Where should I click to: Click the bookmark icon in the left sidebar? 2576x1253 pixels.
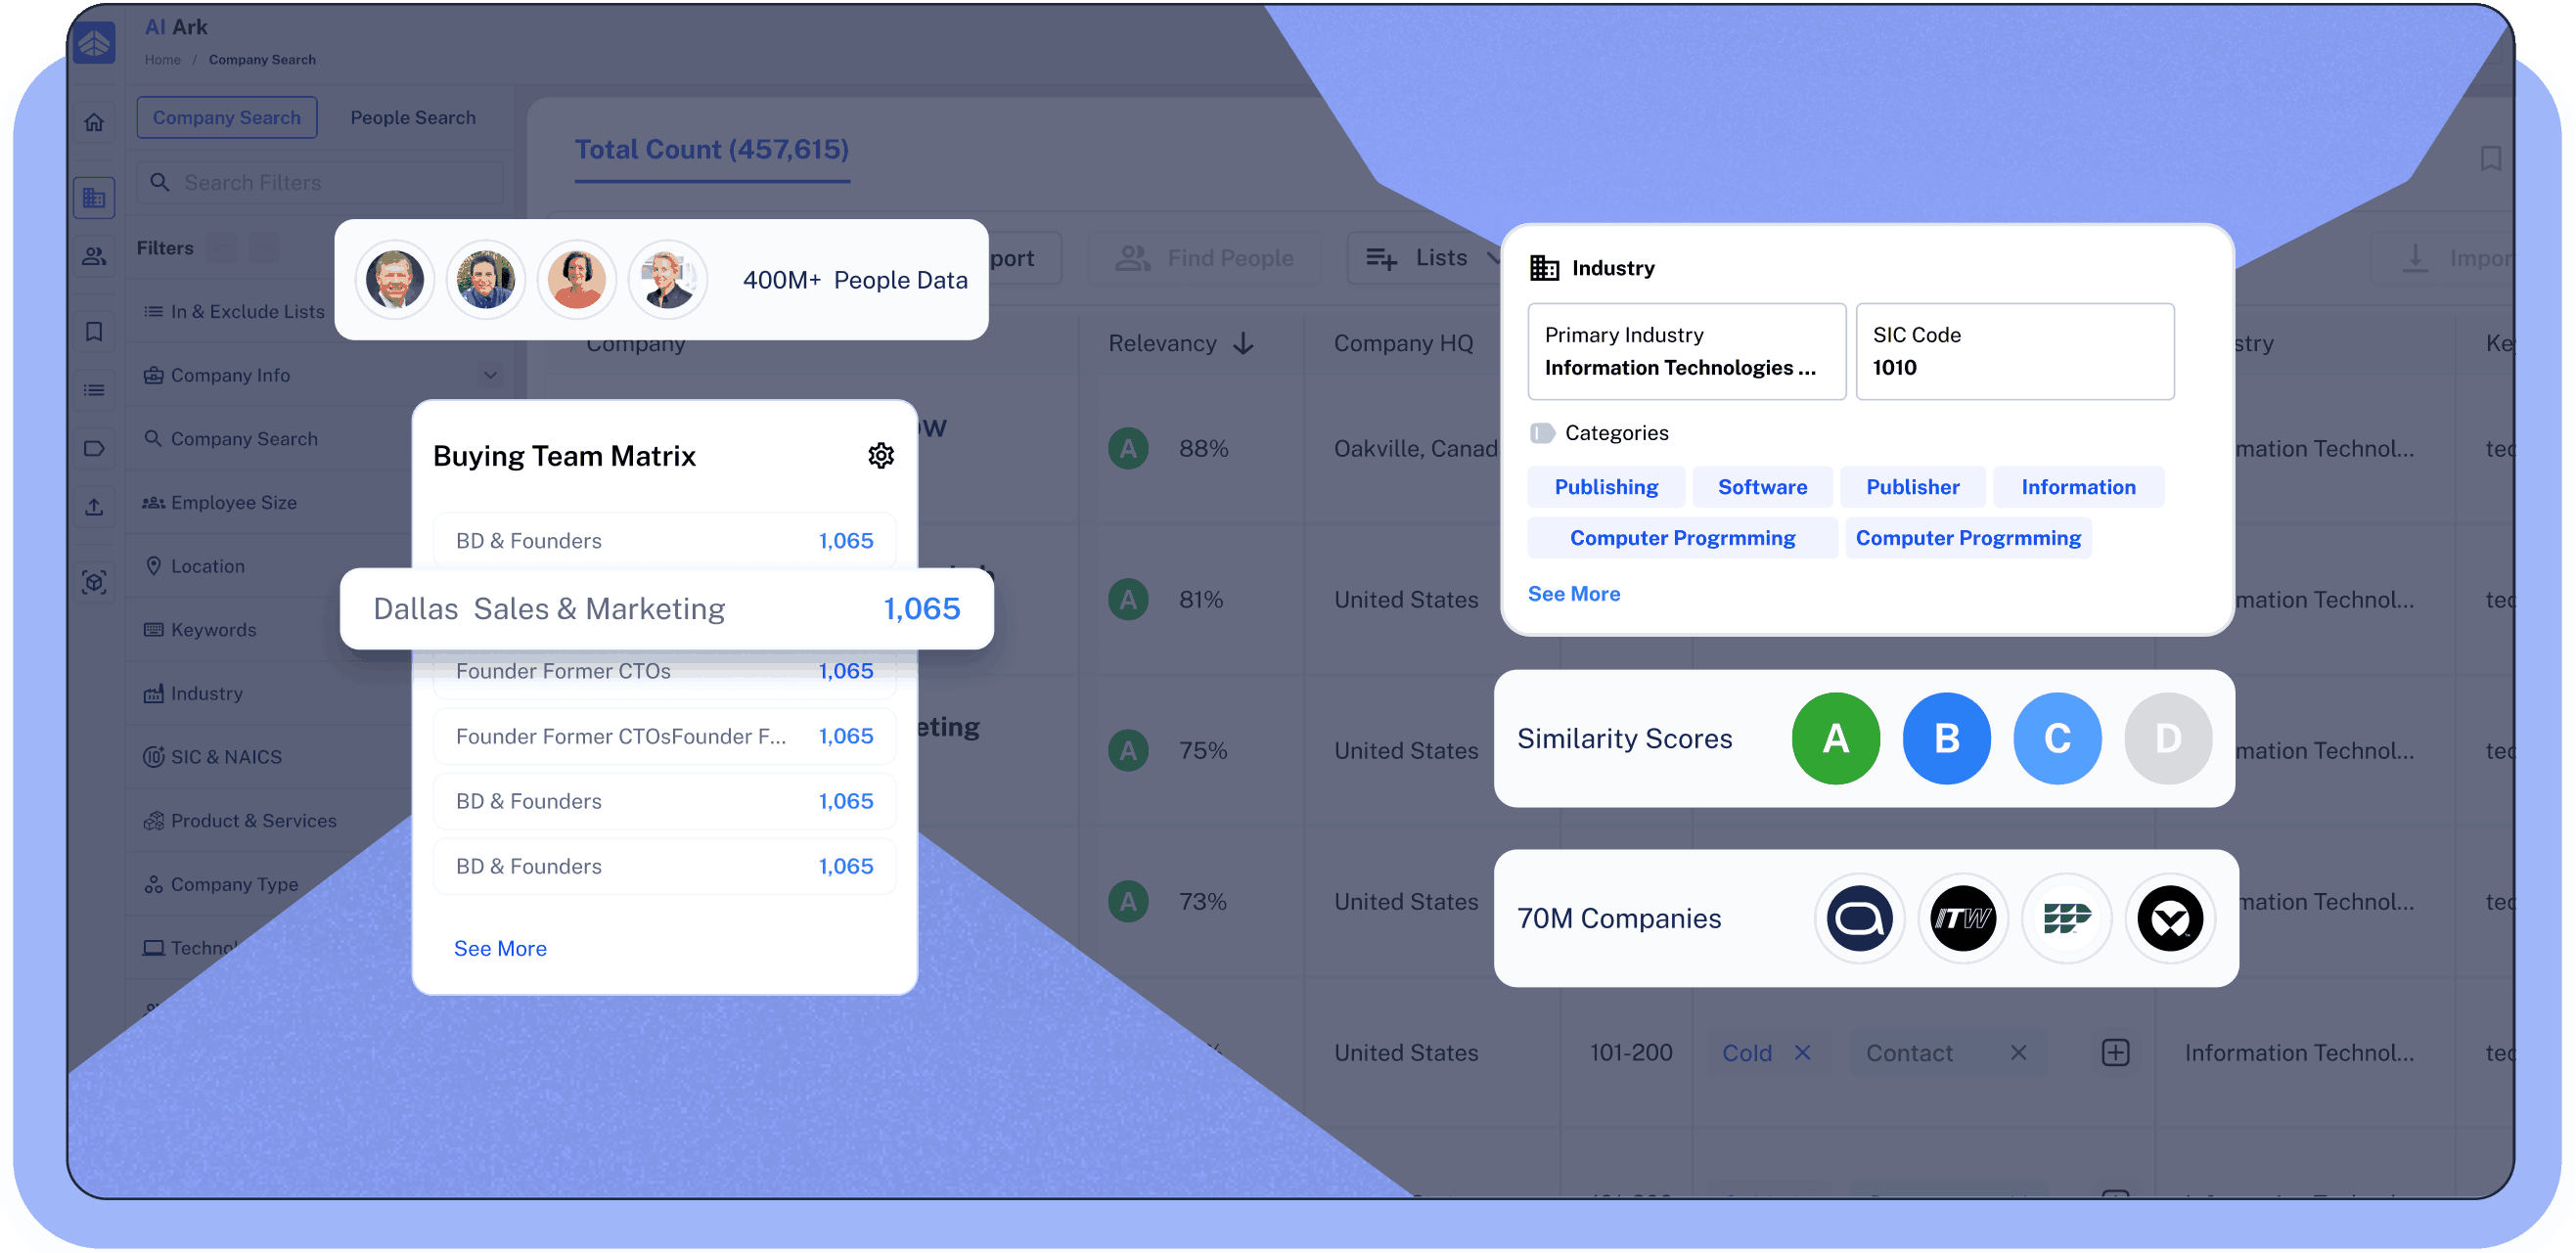(x=94, y=330)
